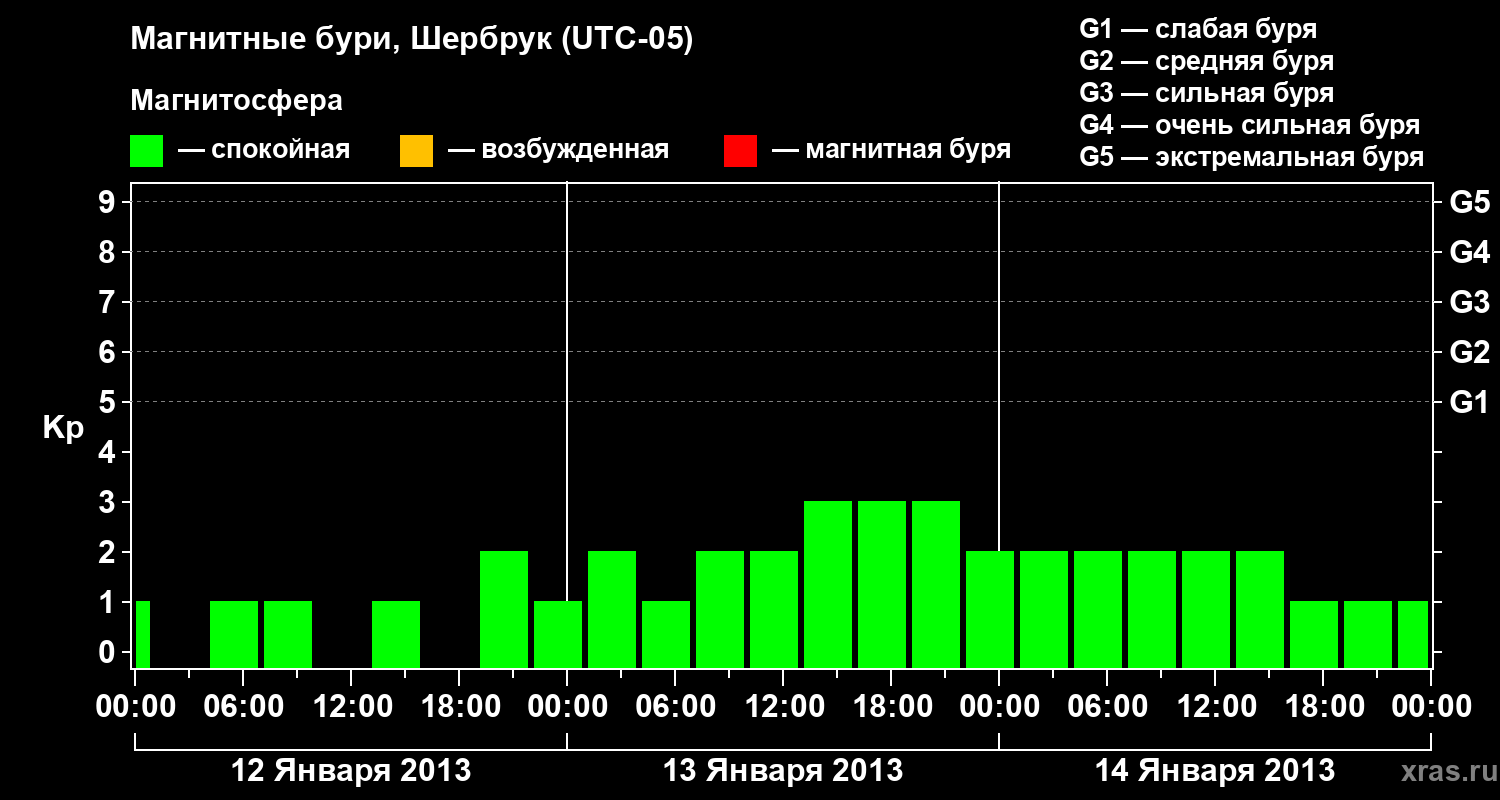Click the last narrow Kp 1 bar on 14 January

tap(1413, 634)
